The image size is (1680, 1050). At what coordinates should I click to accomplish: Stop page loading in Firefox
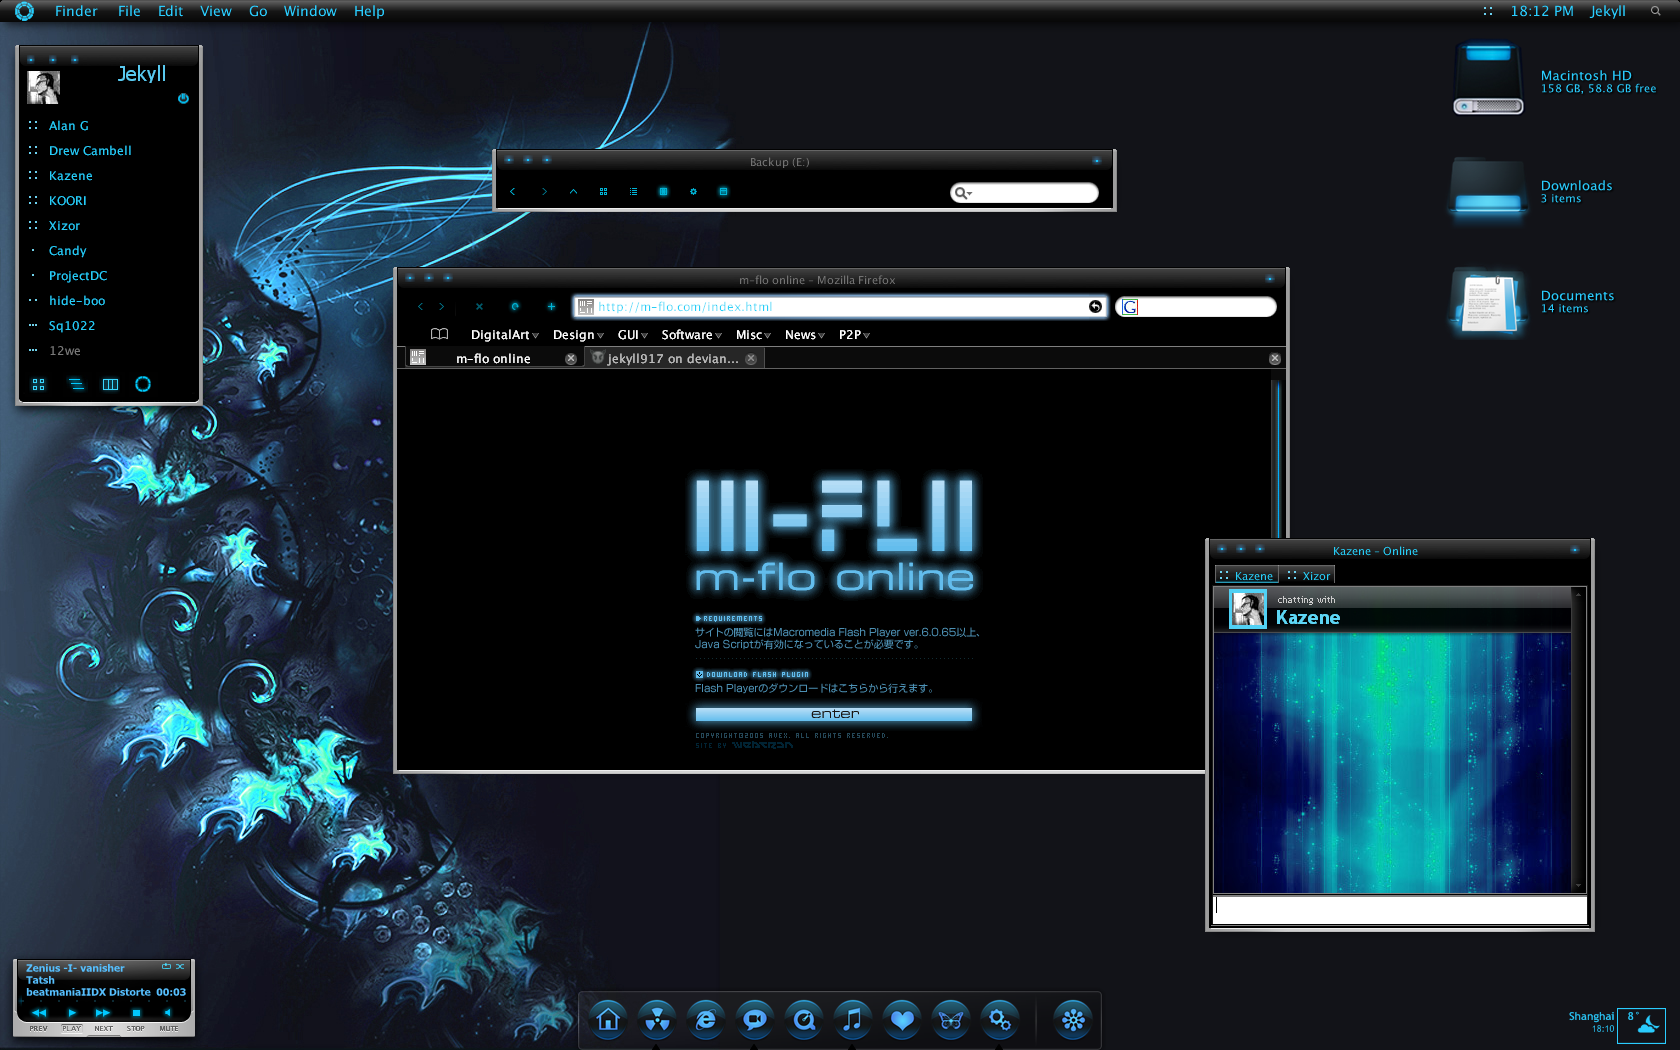coord(479,307)
